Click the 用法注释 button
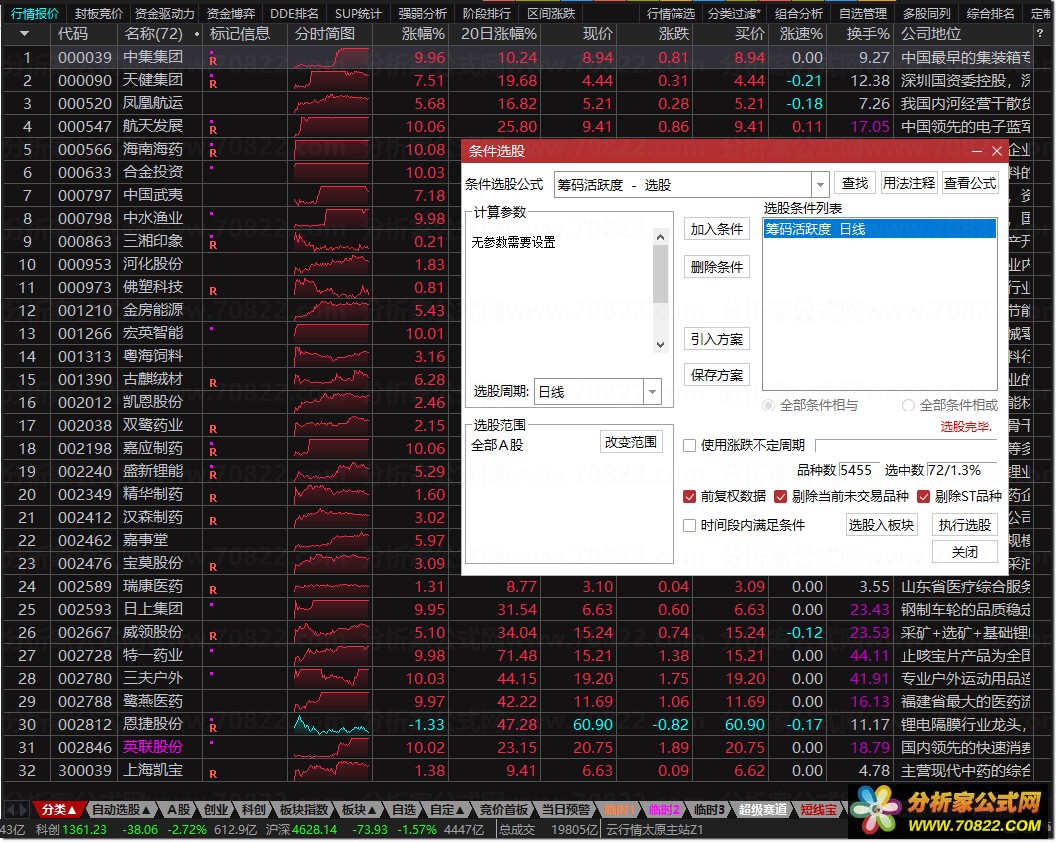 point(909,184)
